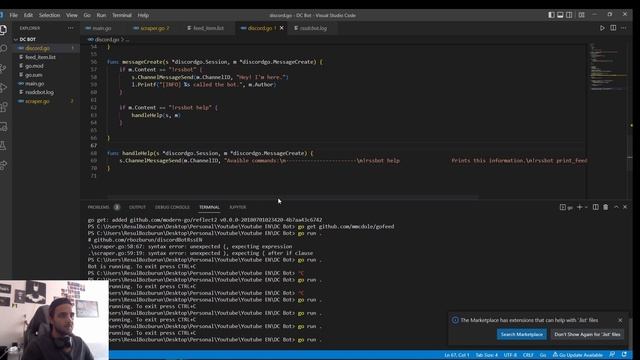Click the terminal 'go' shell indicator

click(x=566, y=207)
